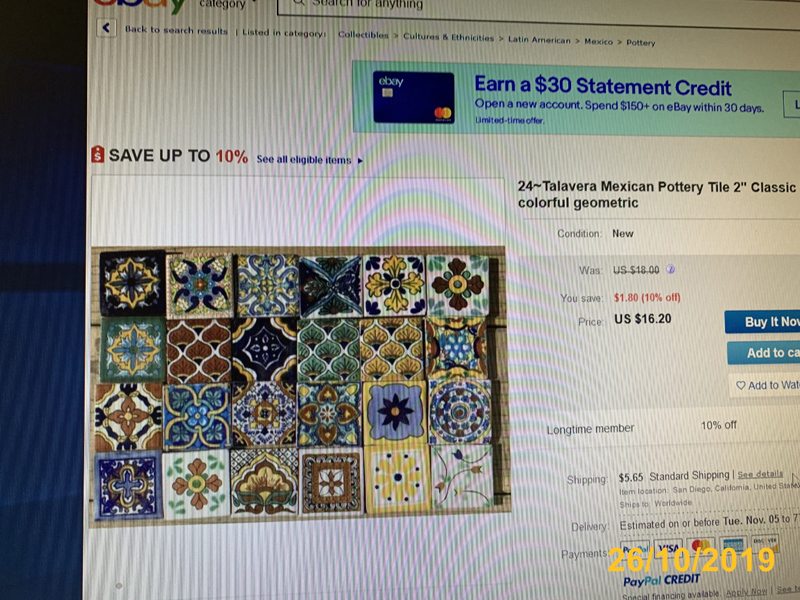Click the Visa payment icon
Image resolution: width=800 pixels, height=600 pixels.
668,547
